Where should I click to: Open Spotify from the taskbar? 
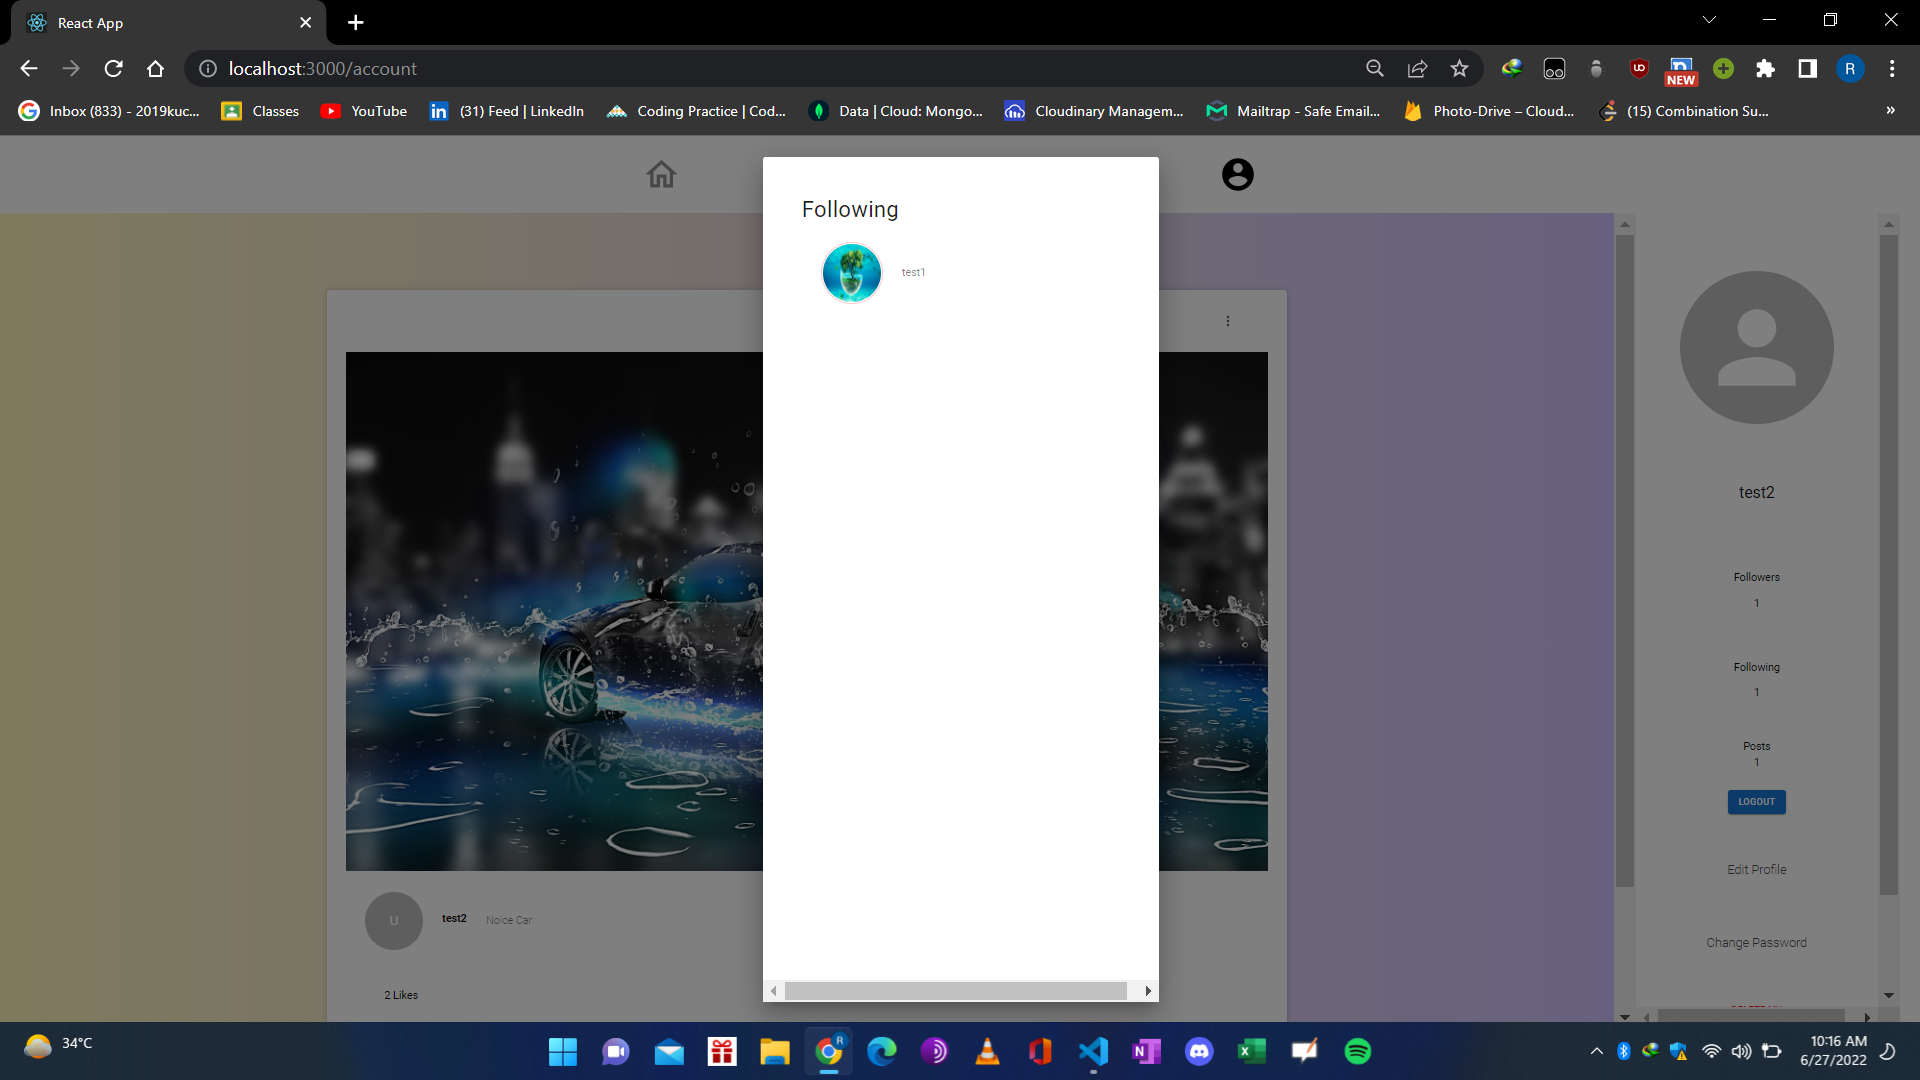tap(1360, 1051)
